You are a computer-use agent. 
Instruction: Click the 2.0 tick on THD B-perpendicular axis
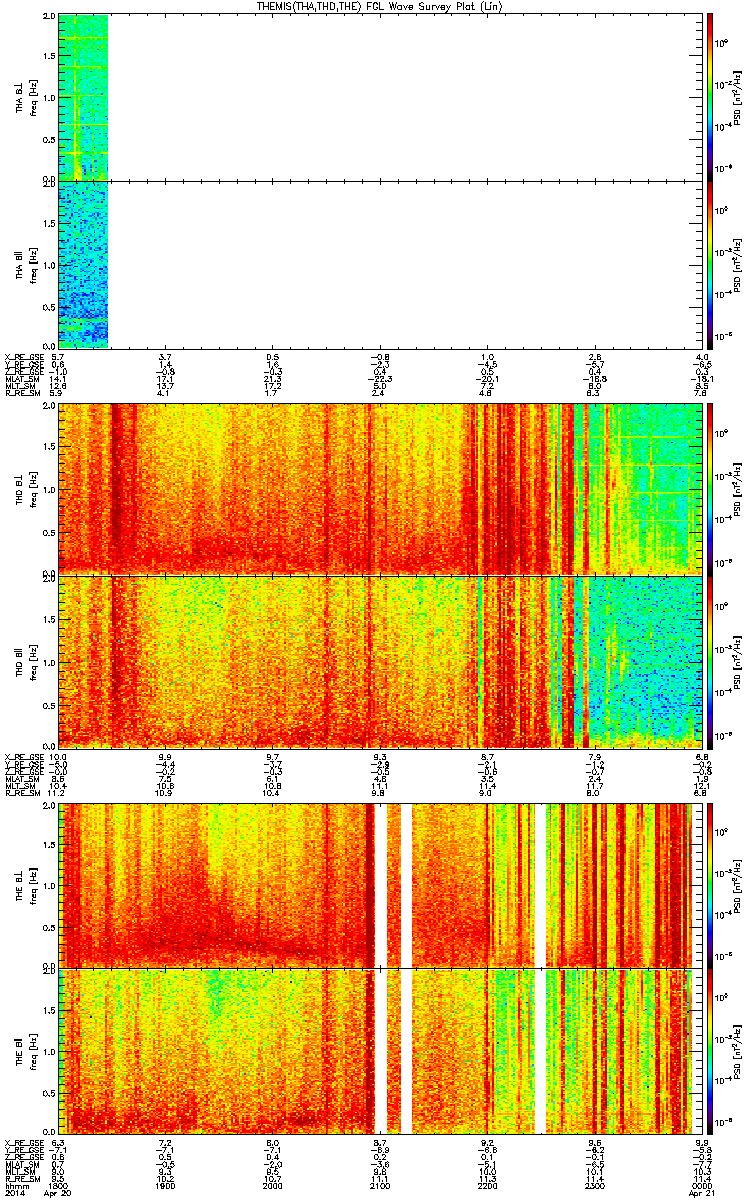pyautogui.click(x=49, y=407)
